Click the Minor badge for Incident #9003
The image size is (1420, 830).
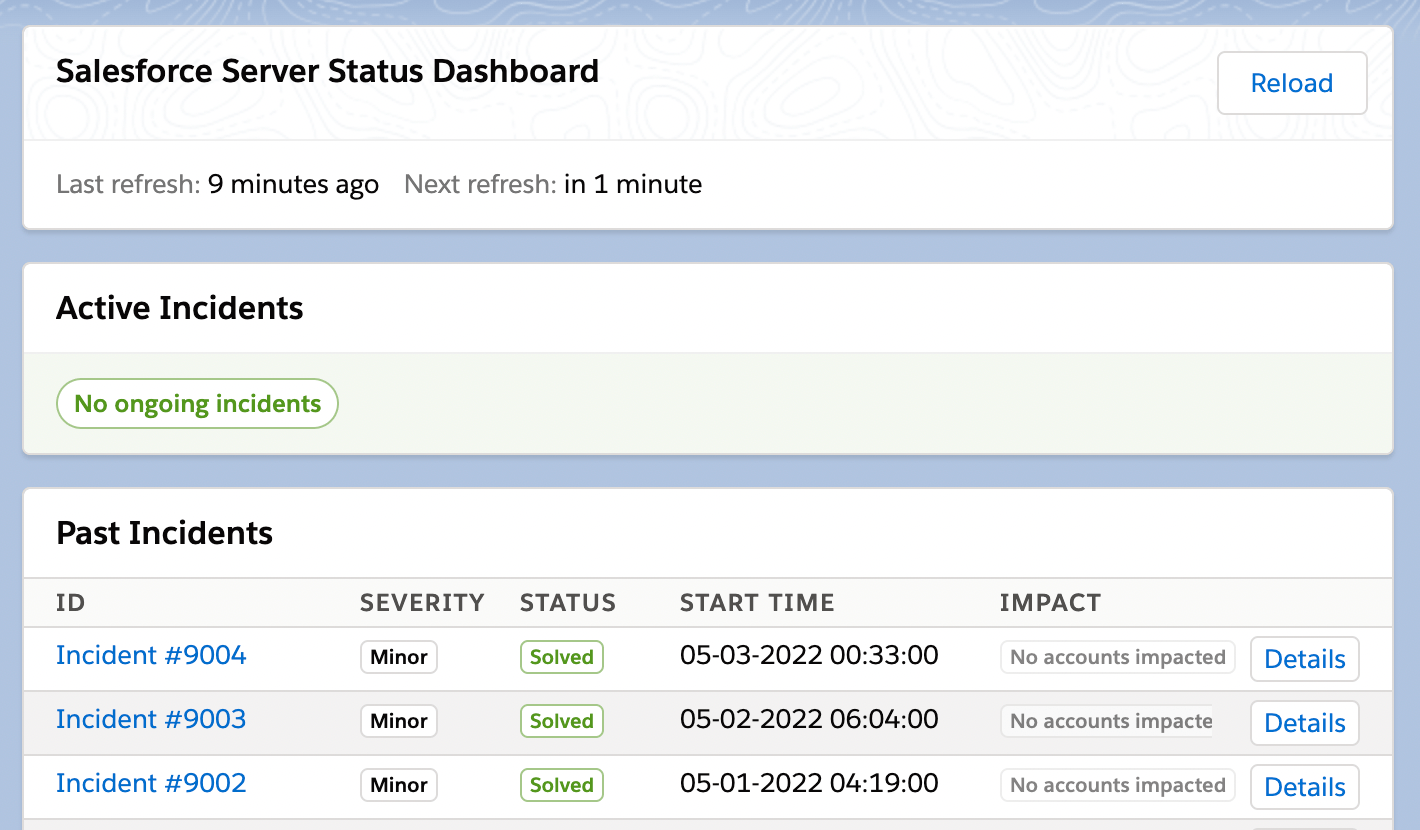pyautogui.click(x=399, y=721)
